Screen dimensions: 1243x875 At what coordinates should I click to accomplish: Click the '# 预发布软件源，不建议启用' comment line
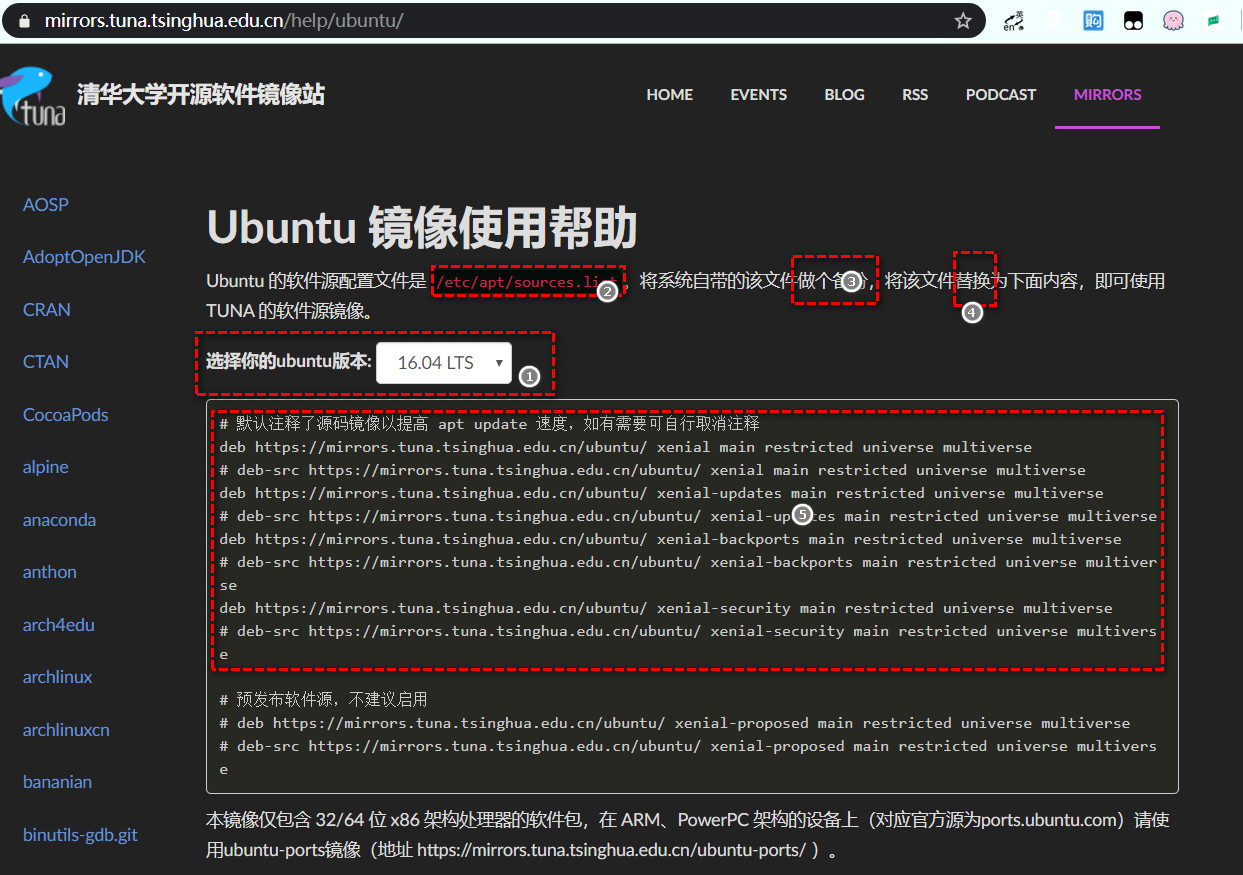(x=324, y=699)
